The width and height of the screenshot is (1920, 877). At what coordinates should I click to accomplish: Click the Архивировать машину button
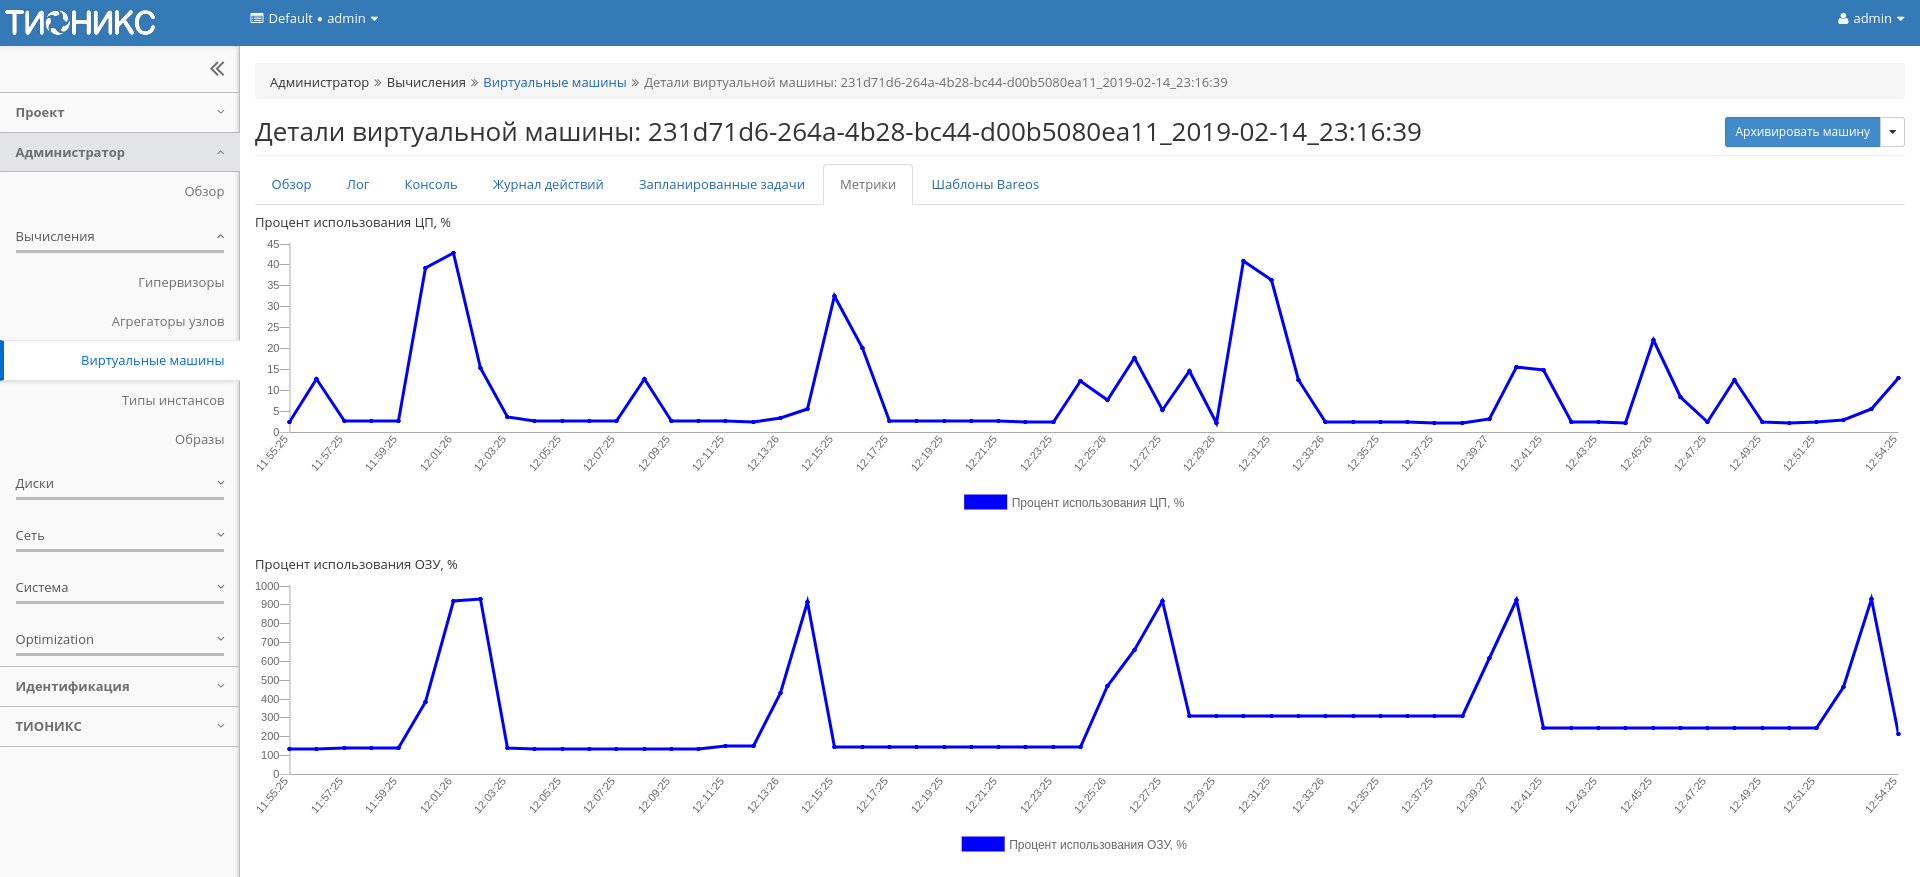1801,132
